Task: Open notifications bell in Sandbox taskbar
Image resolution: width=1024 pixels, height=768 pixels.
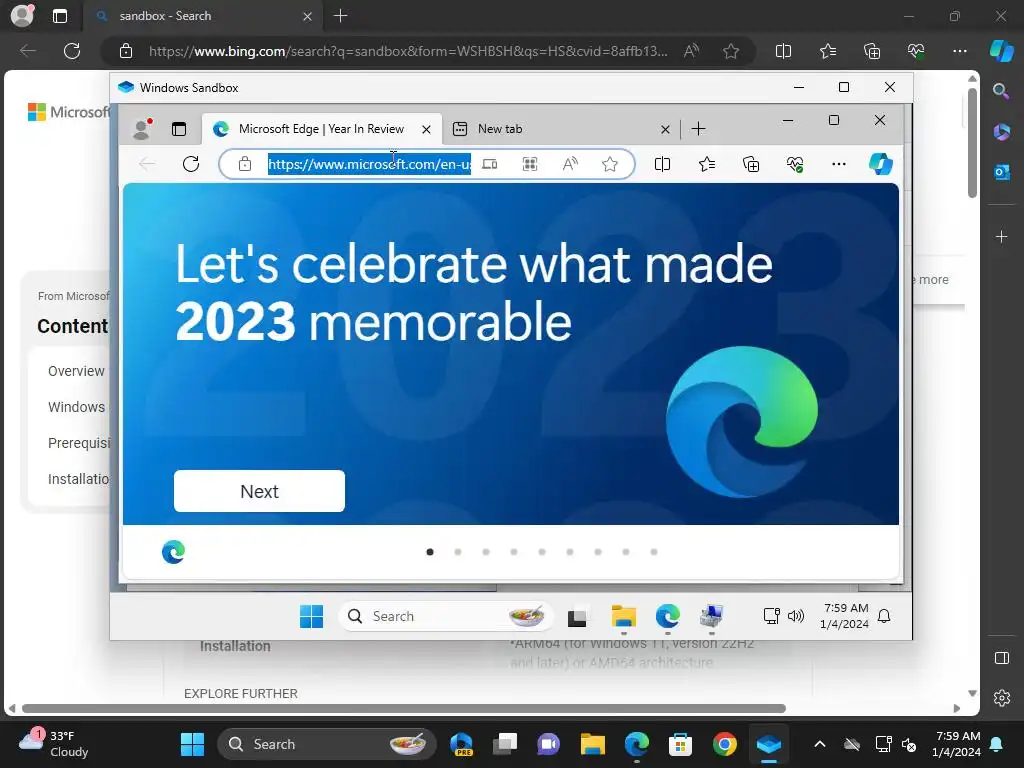Action: [884, 616]
